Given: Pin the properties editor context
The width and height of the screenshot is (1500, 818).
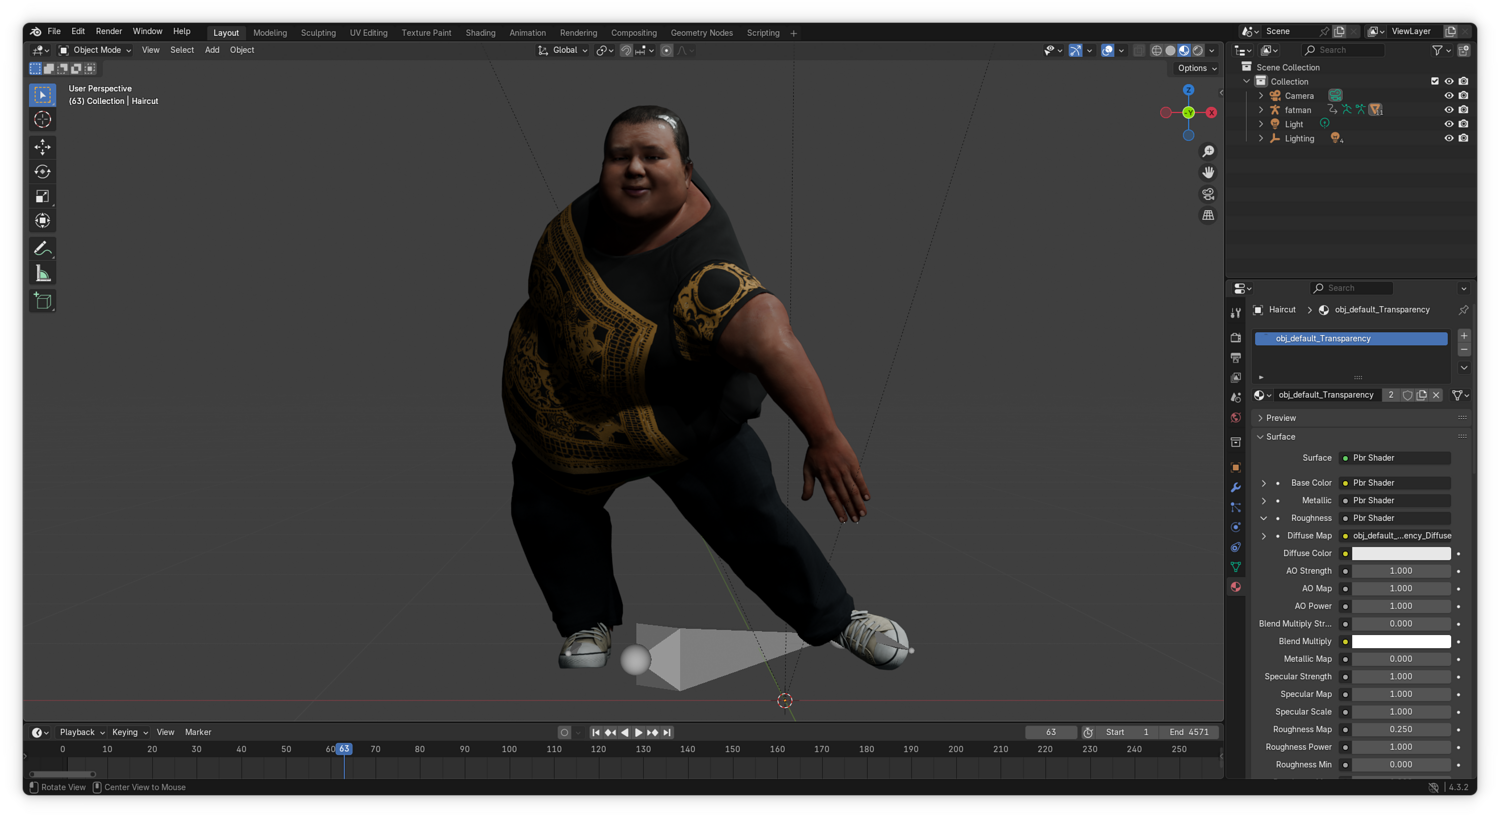Looking at the screenshot, I should [1463, 310].
